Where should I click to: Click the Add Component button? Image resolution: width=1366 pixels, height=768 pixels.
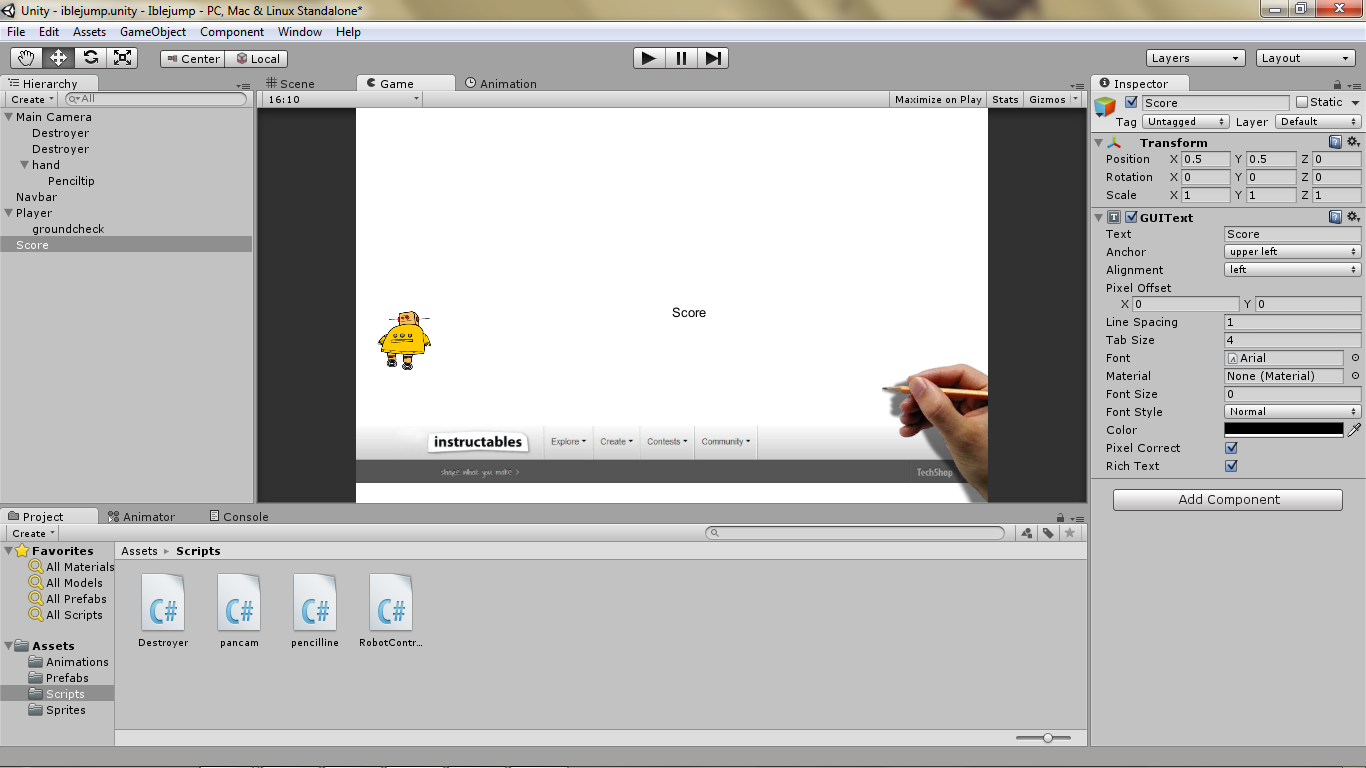pos(1228,500)
